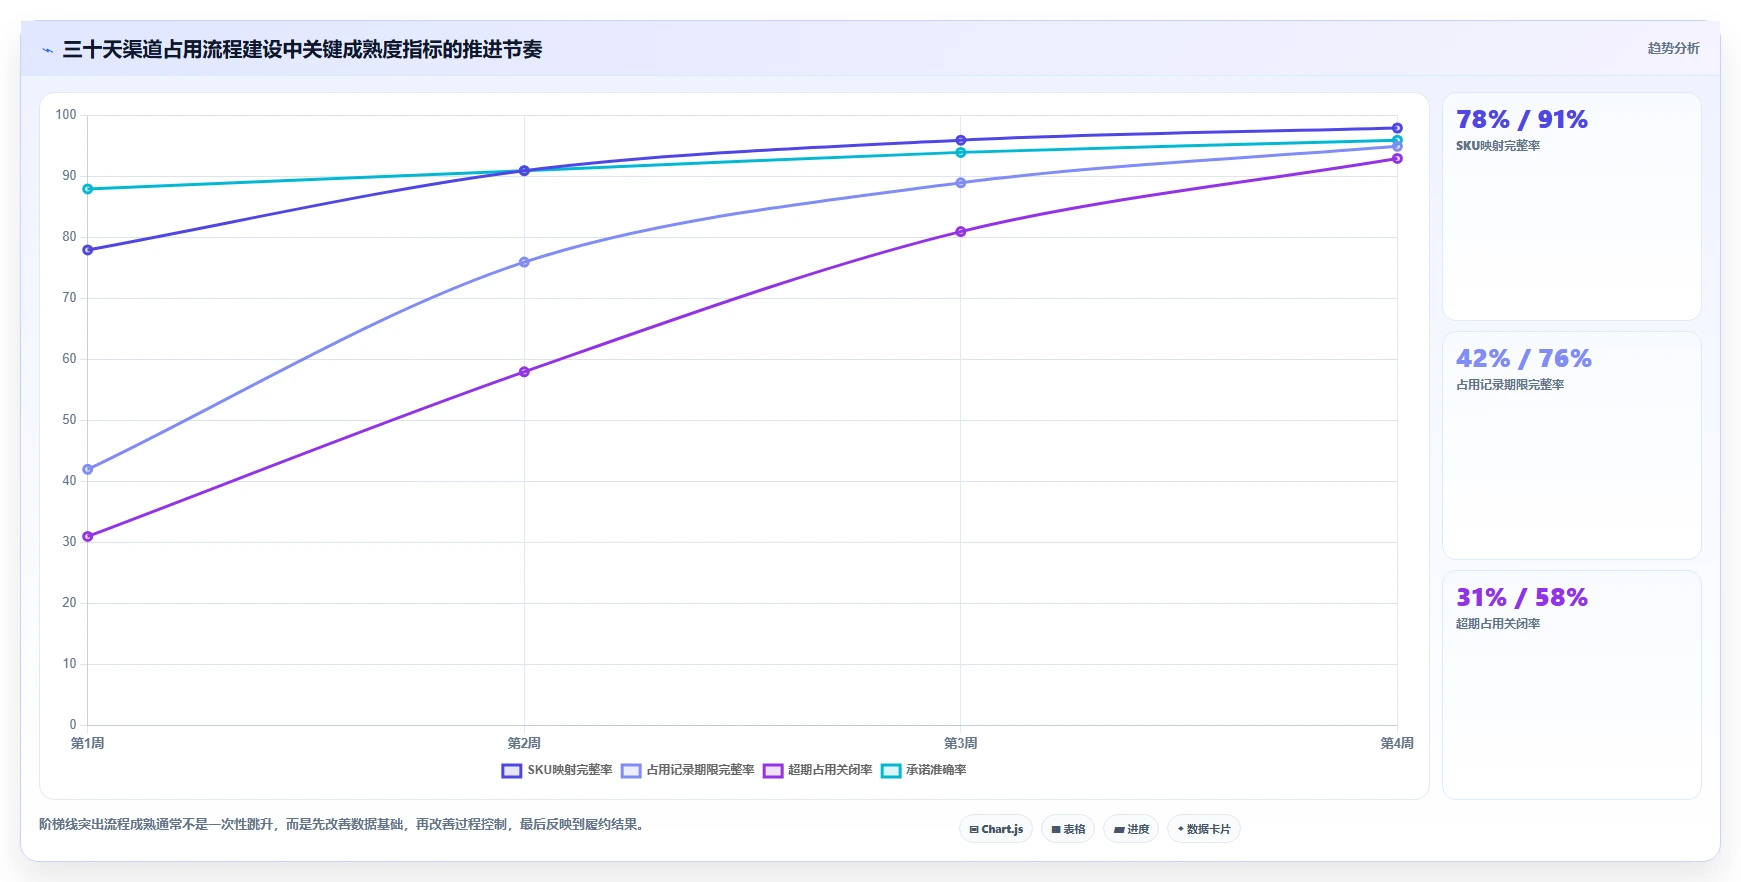Click 承诺准确率 data point at 第3周

click(x=961, y=152)
